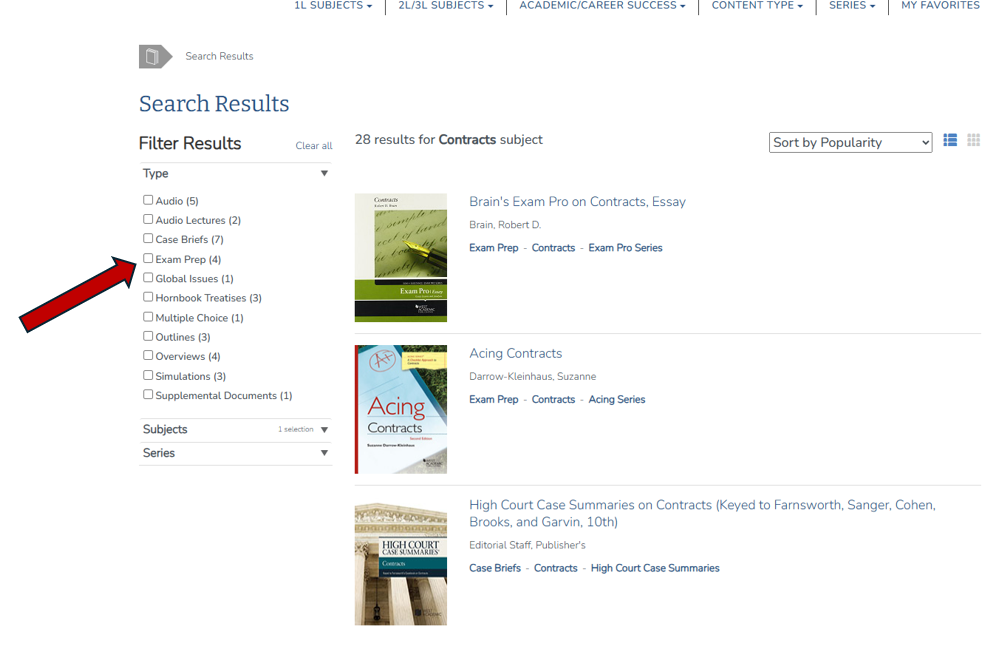Screen dimensions: 994x650
Task: Open the Acing Contracts title link
Action: [x=515, y=354]
